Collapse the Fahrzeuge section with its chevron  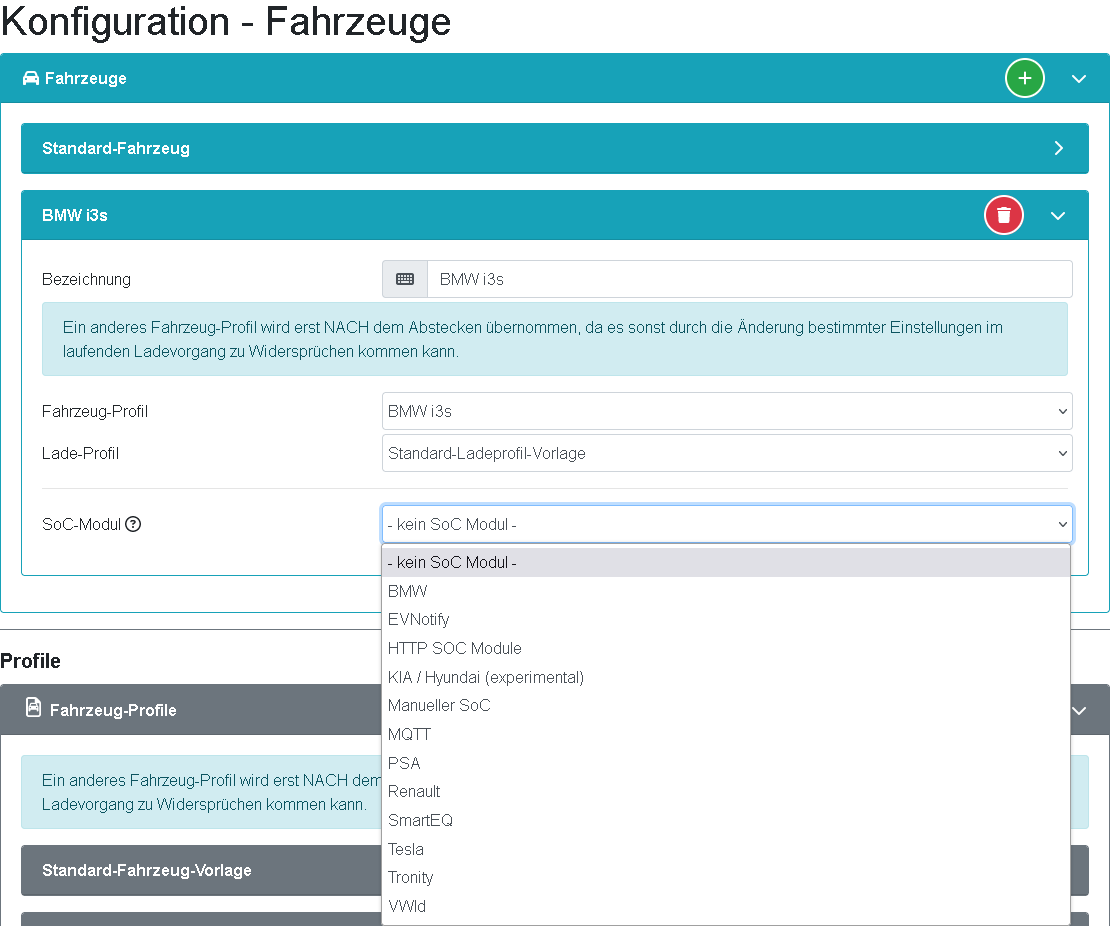click(1078, 78)
